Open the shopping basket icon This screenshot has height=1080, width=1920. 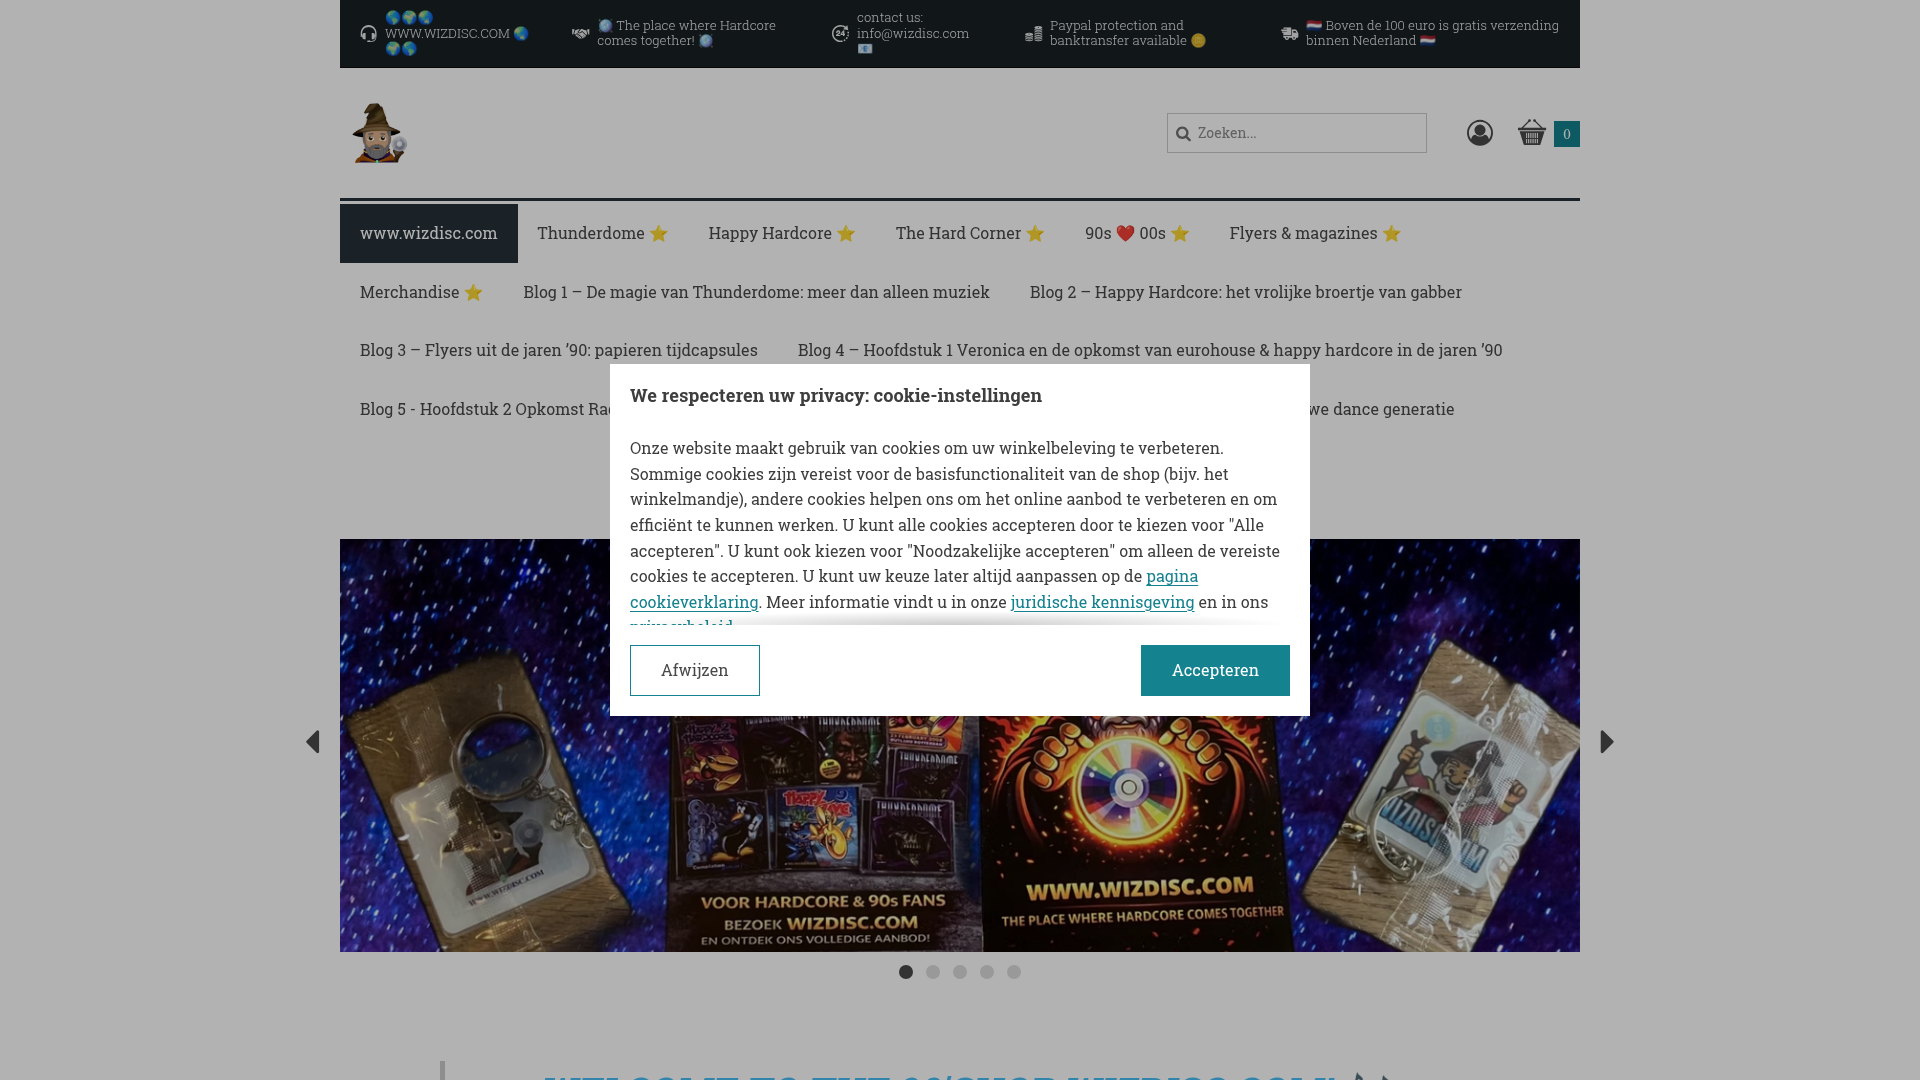click(x=1532, y=132)
